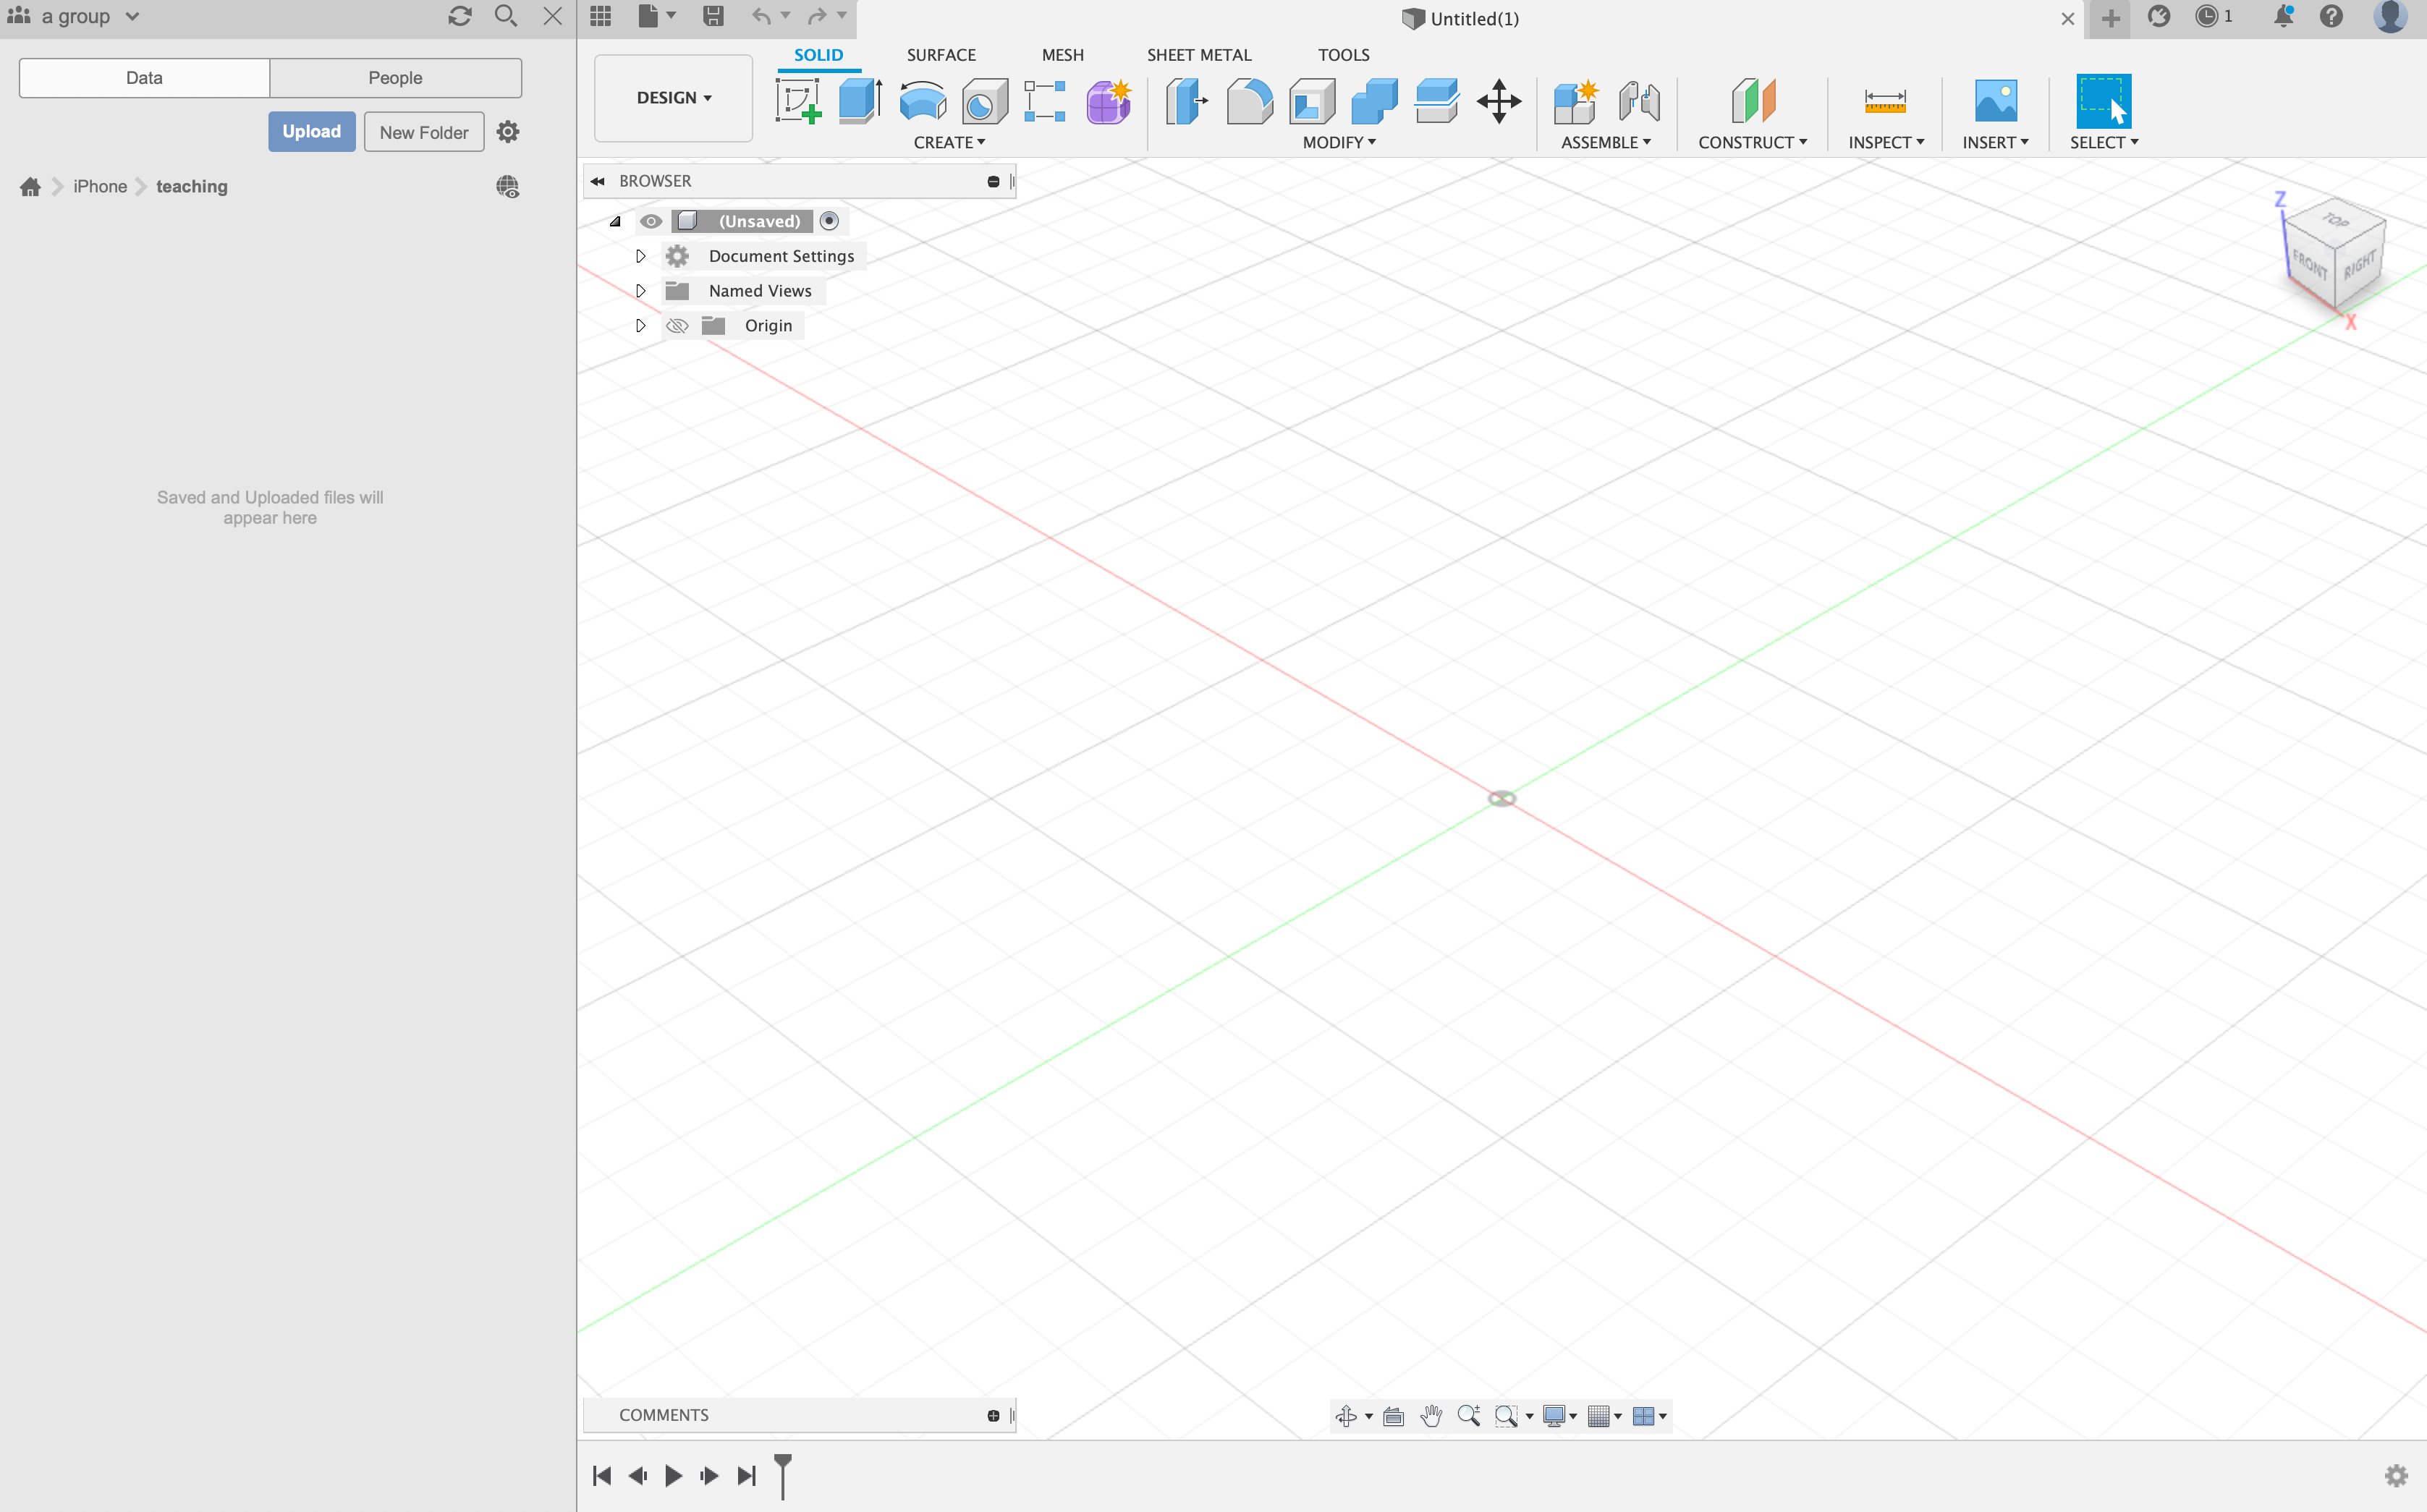Screen dimensions: 2427x1512
Task: Open the INSPECT dropdown menu
Action: click(x=1886, y=142)
